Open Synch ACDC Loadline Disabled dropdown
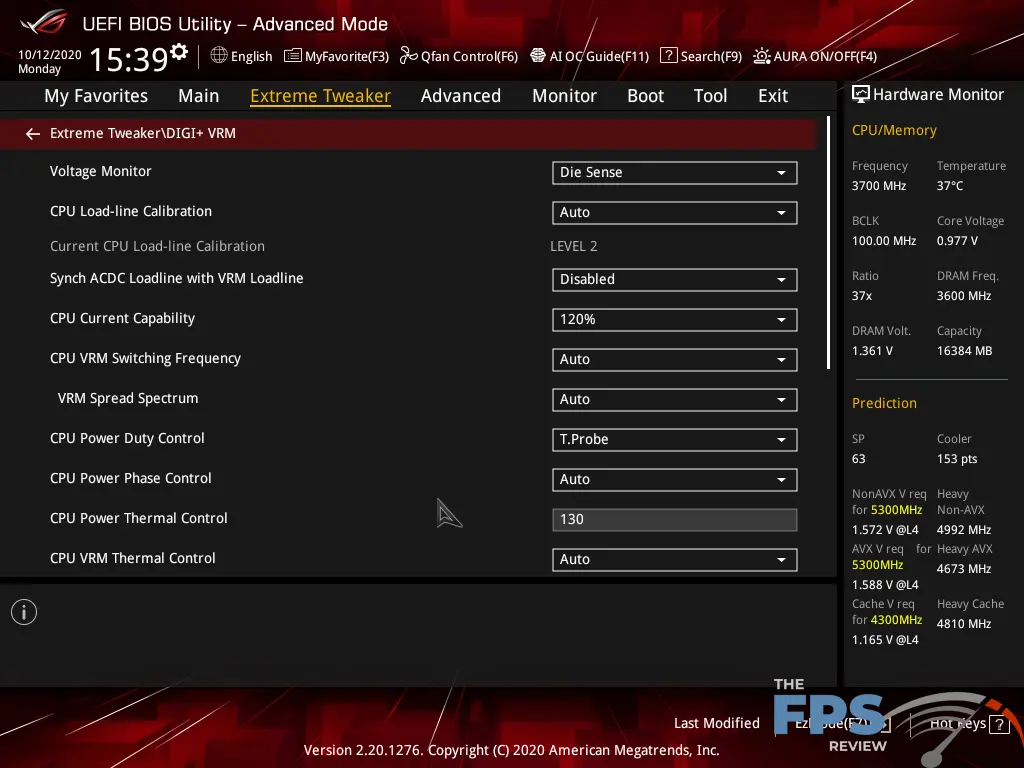This screenshot has height=768, width=1024. click(675, 280)
